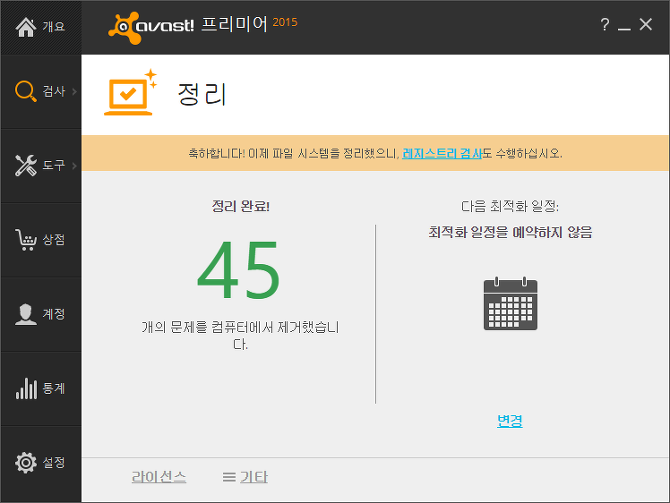Select the 개요 menu label
Viewport: 670px width, 503px height.
click(x=53, y=26)
